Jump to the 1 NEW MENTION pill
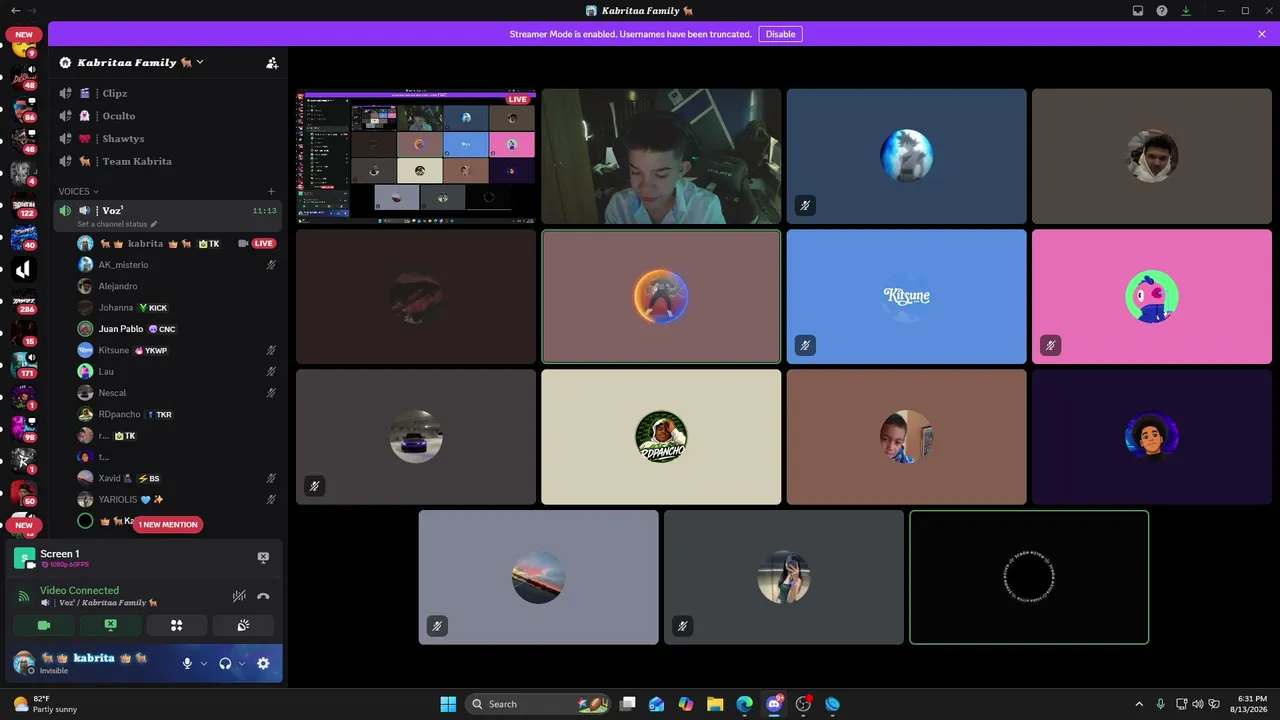 point(168,524)
